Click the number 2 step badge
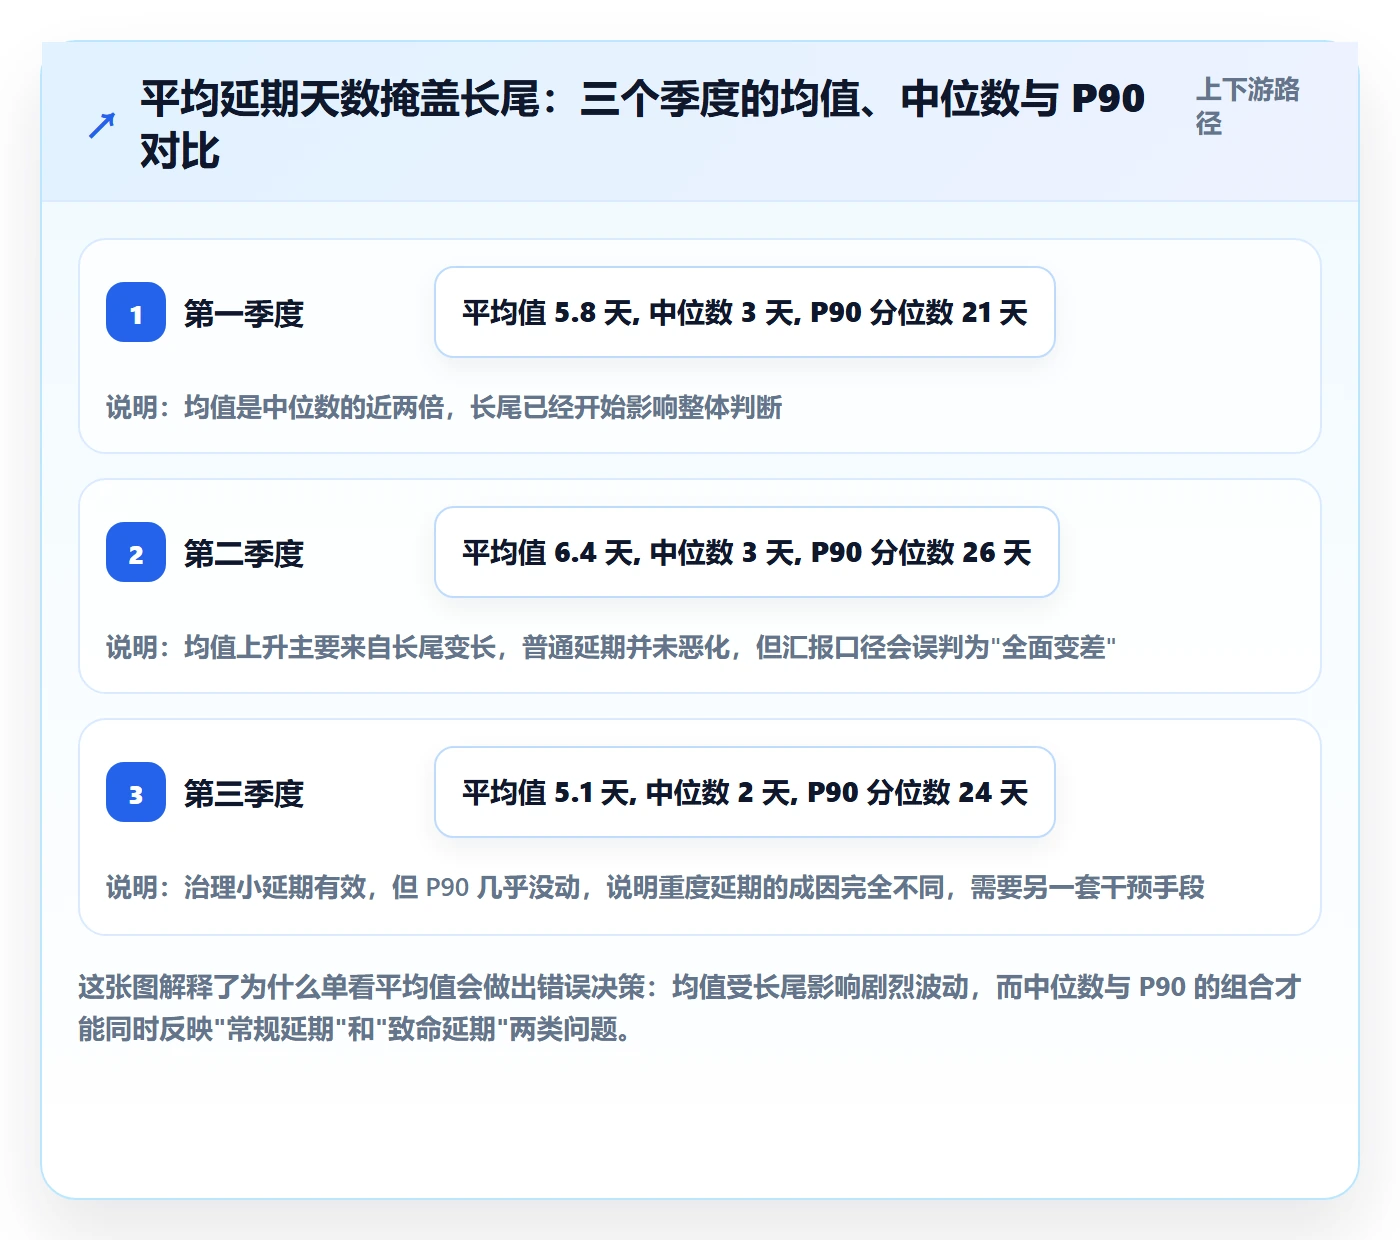The height and width of the screenshot is (1240, 1400). [x=136, y=552]
